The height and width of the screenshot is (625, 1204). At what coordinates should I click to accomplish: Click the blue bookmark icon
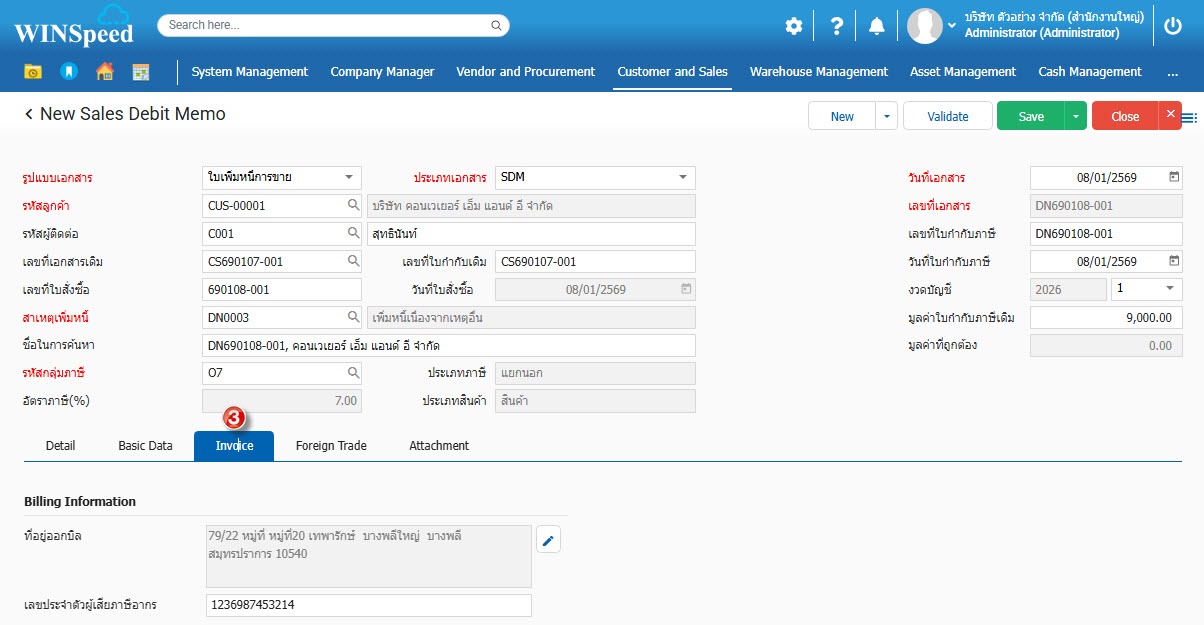click(68, 72)
